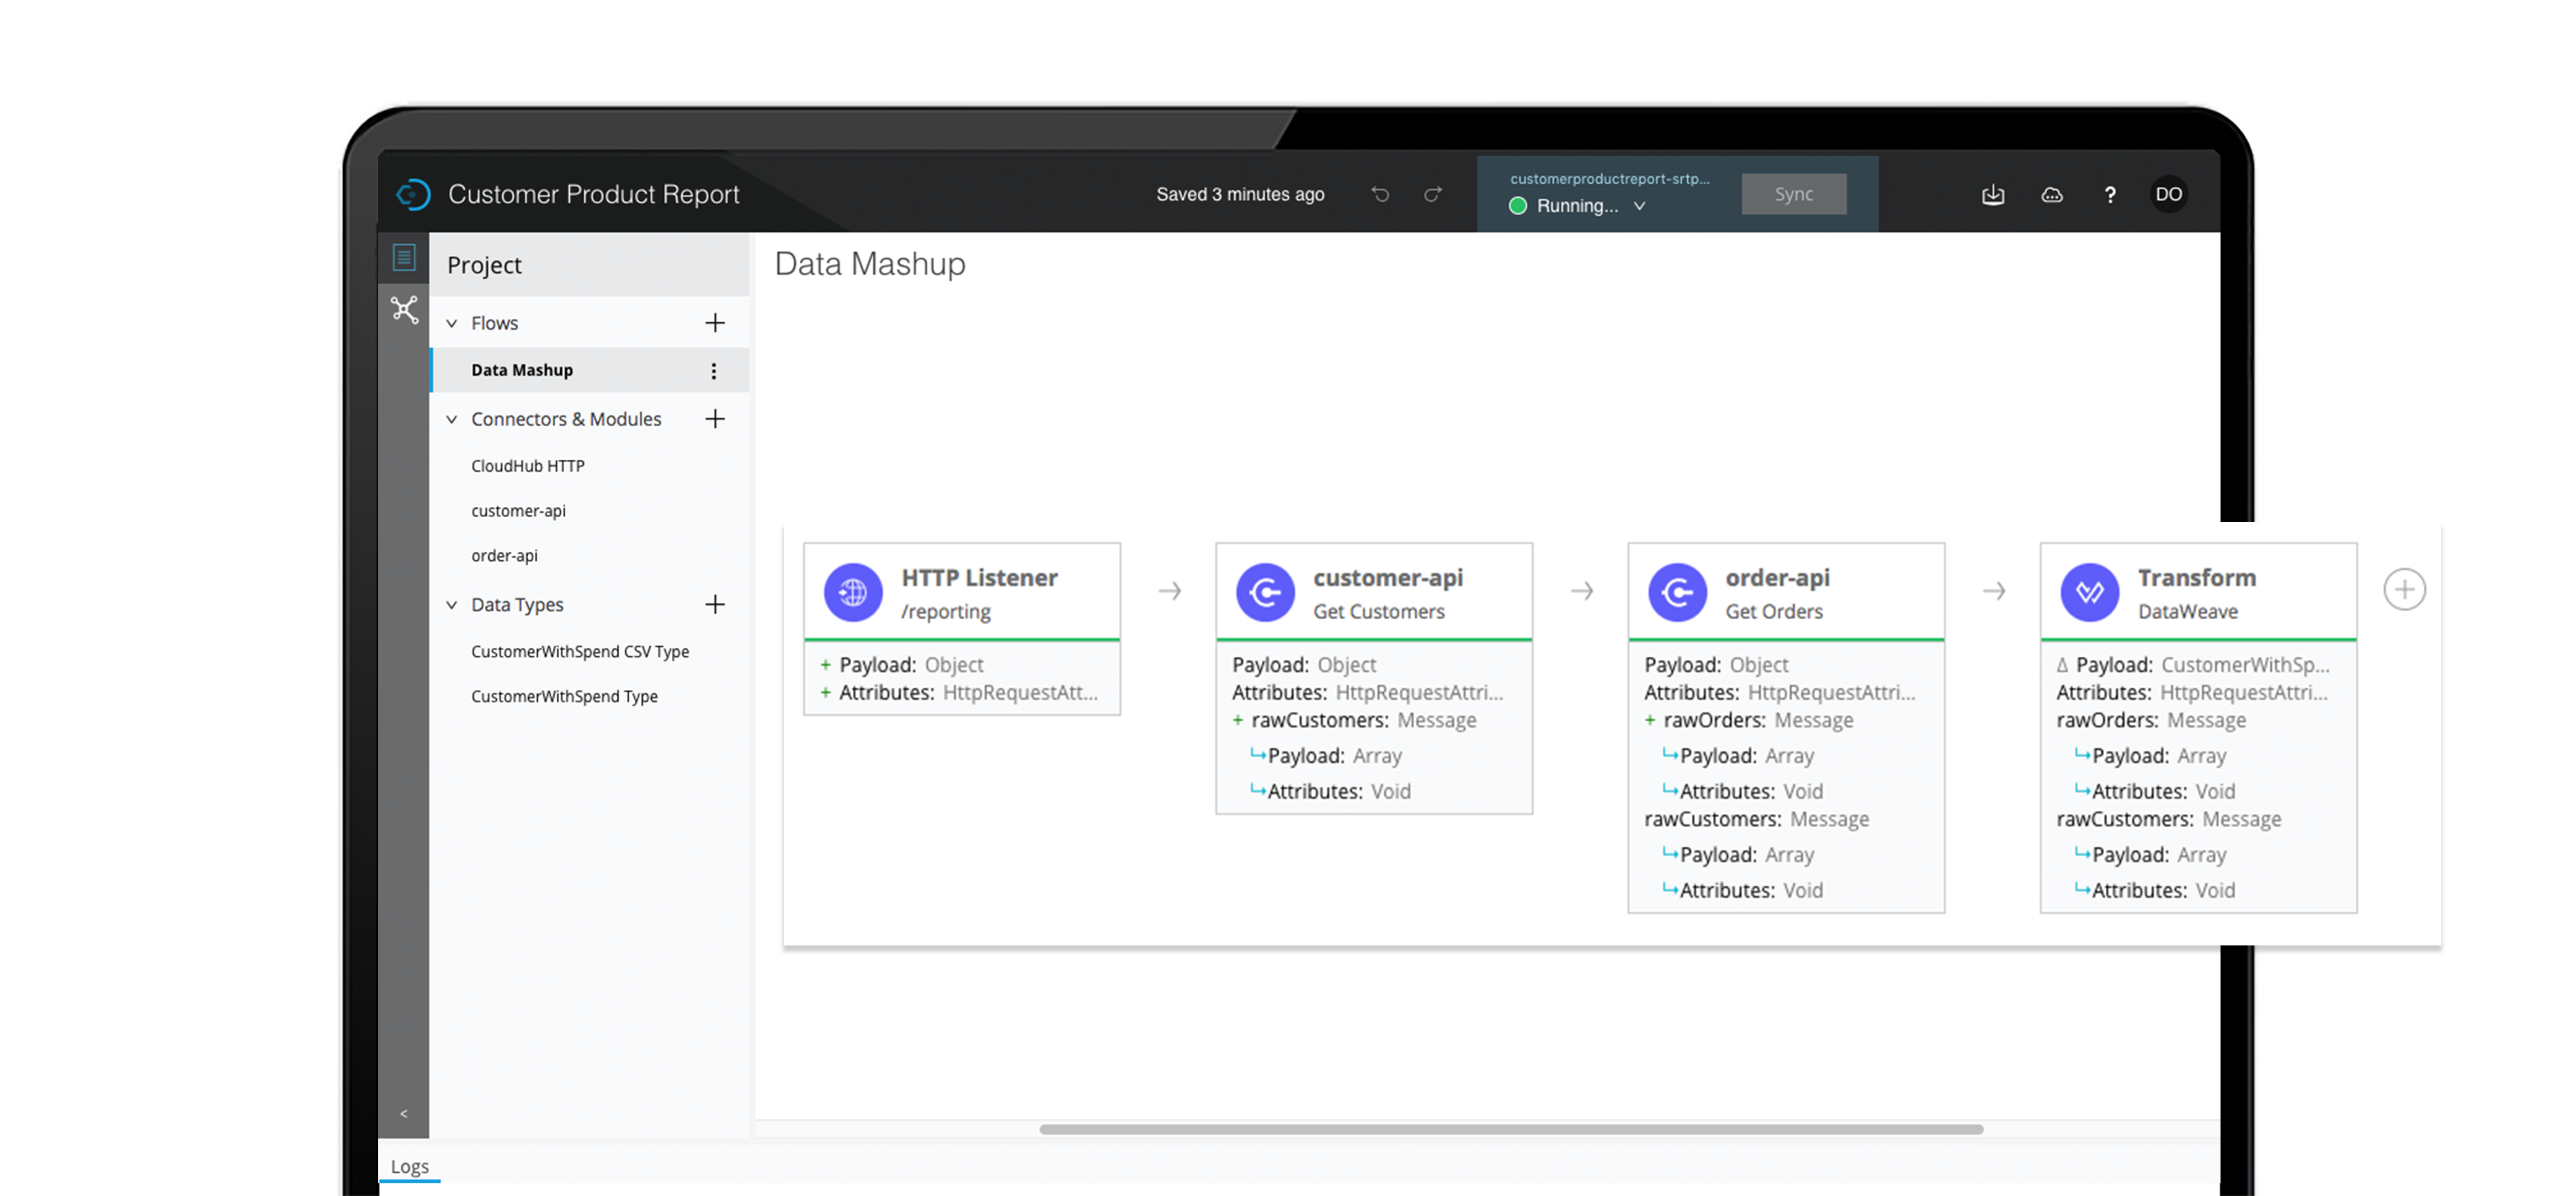Click the Connectors & Modules label
This screenshot has height=1196, width=2576.
tap(566, 419)
